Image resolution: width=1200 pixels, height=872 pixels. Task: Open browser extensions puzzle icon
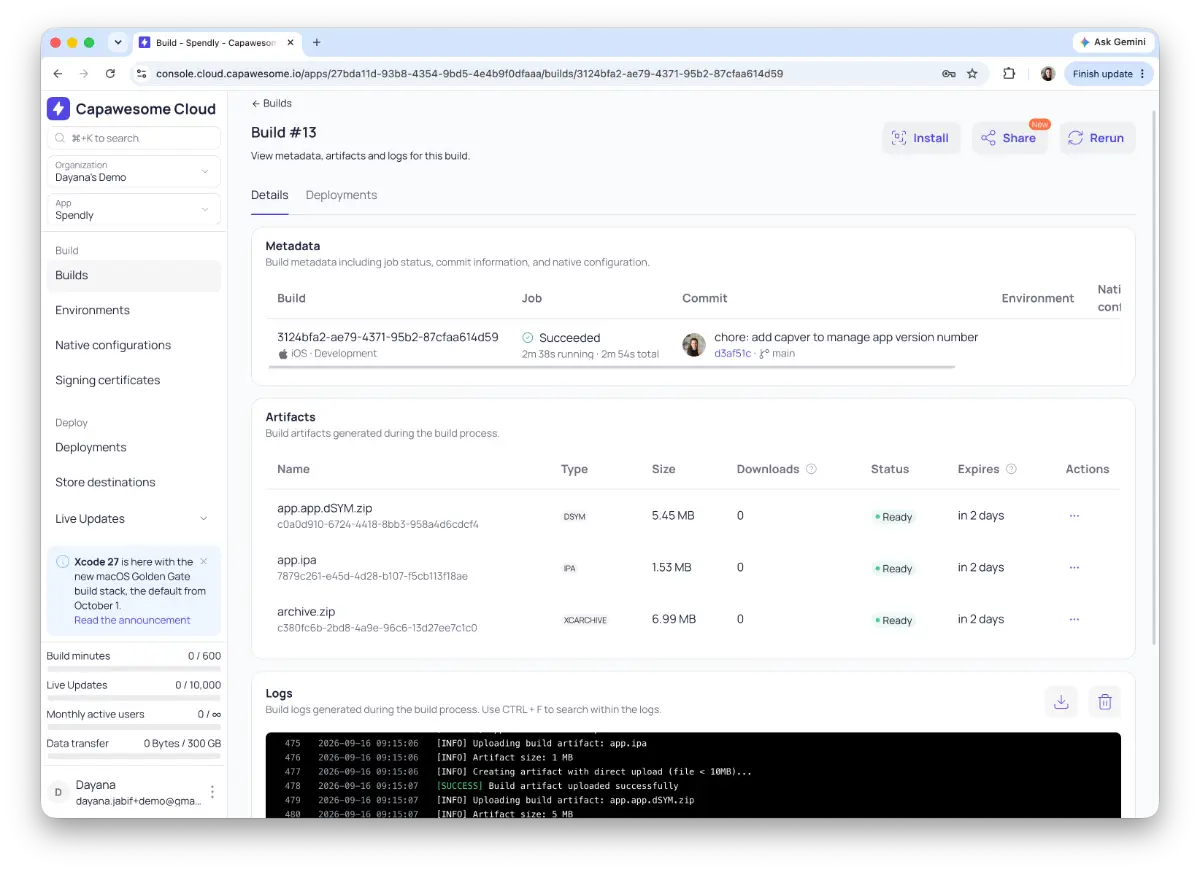pos(1009,73)
